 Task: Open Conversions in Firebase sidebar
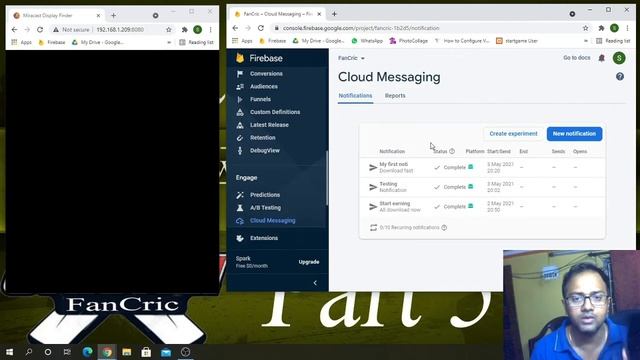tap(266, 73)
